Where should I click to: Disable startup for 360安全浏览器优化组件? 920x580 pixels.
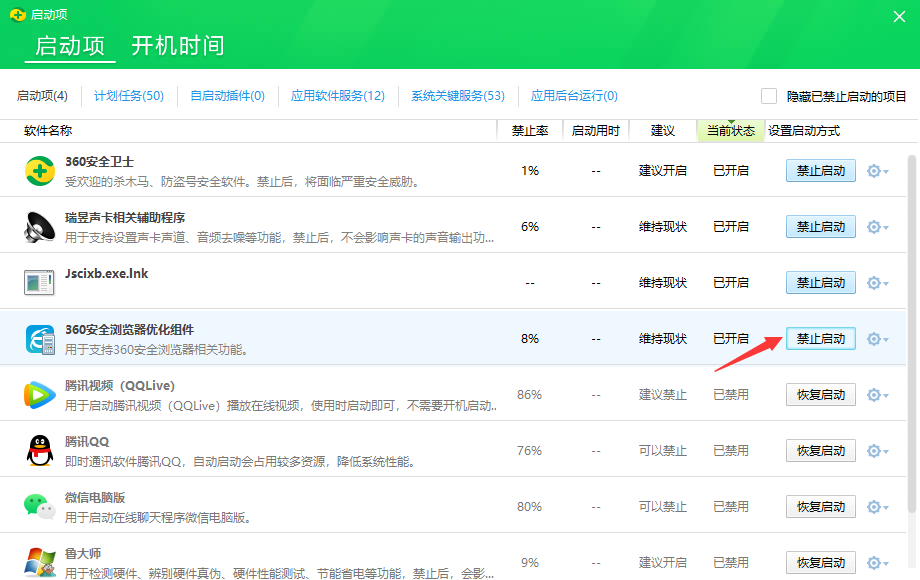click(820, 338)
